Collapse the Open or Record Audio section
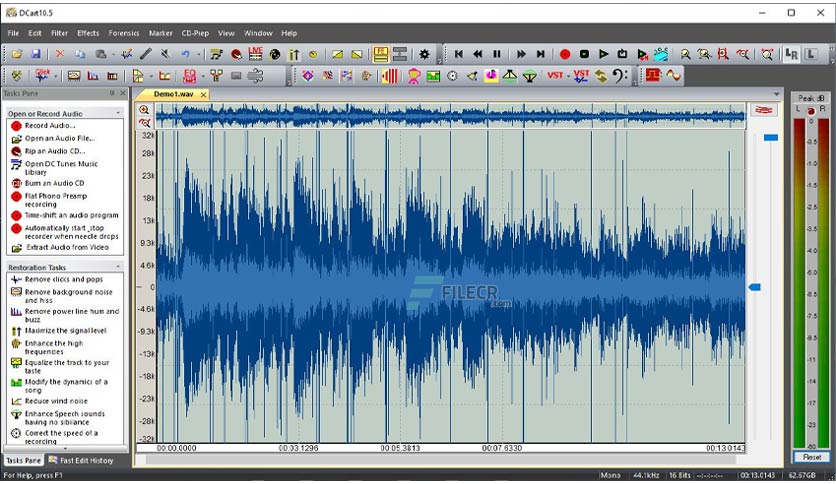Screen dimensions: 836x484 118,113
